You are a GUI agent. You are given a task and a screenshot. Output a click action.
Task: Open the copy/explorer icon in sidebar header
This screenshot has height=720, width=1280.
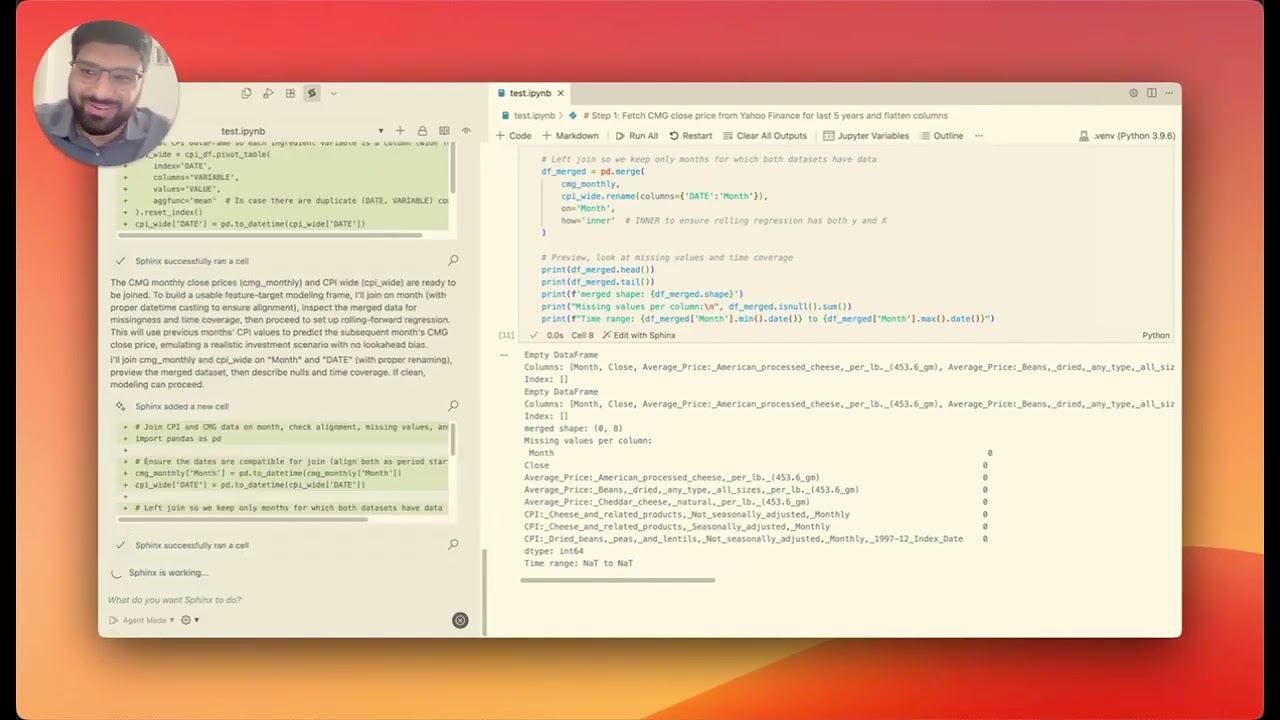pyautogui.click(x=246, y=93)
